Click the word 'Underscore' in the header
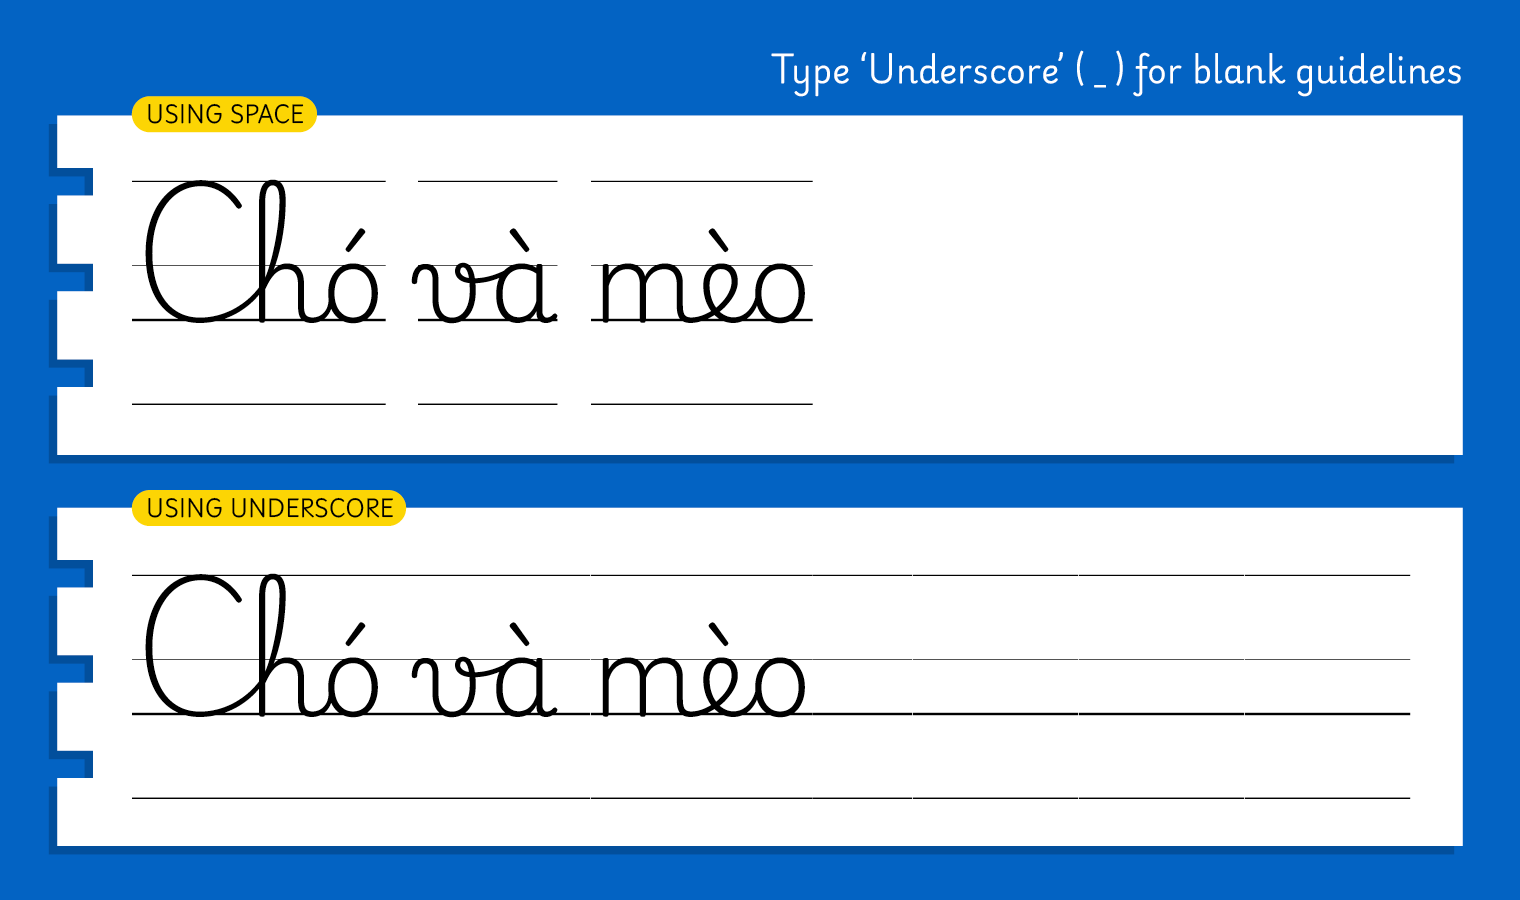Screen dimensions: 1520x900 click(x=964, y=71)
